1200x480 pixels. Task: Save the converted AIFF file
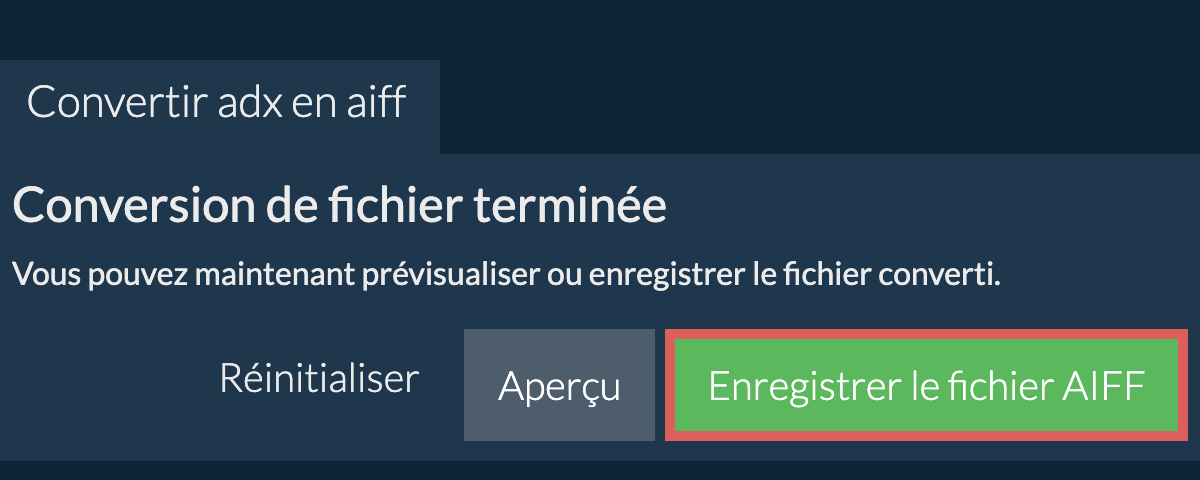[926, 386]
